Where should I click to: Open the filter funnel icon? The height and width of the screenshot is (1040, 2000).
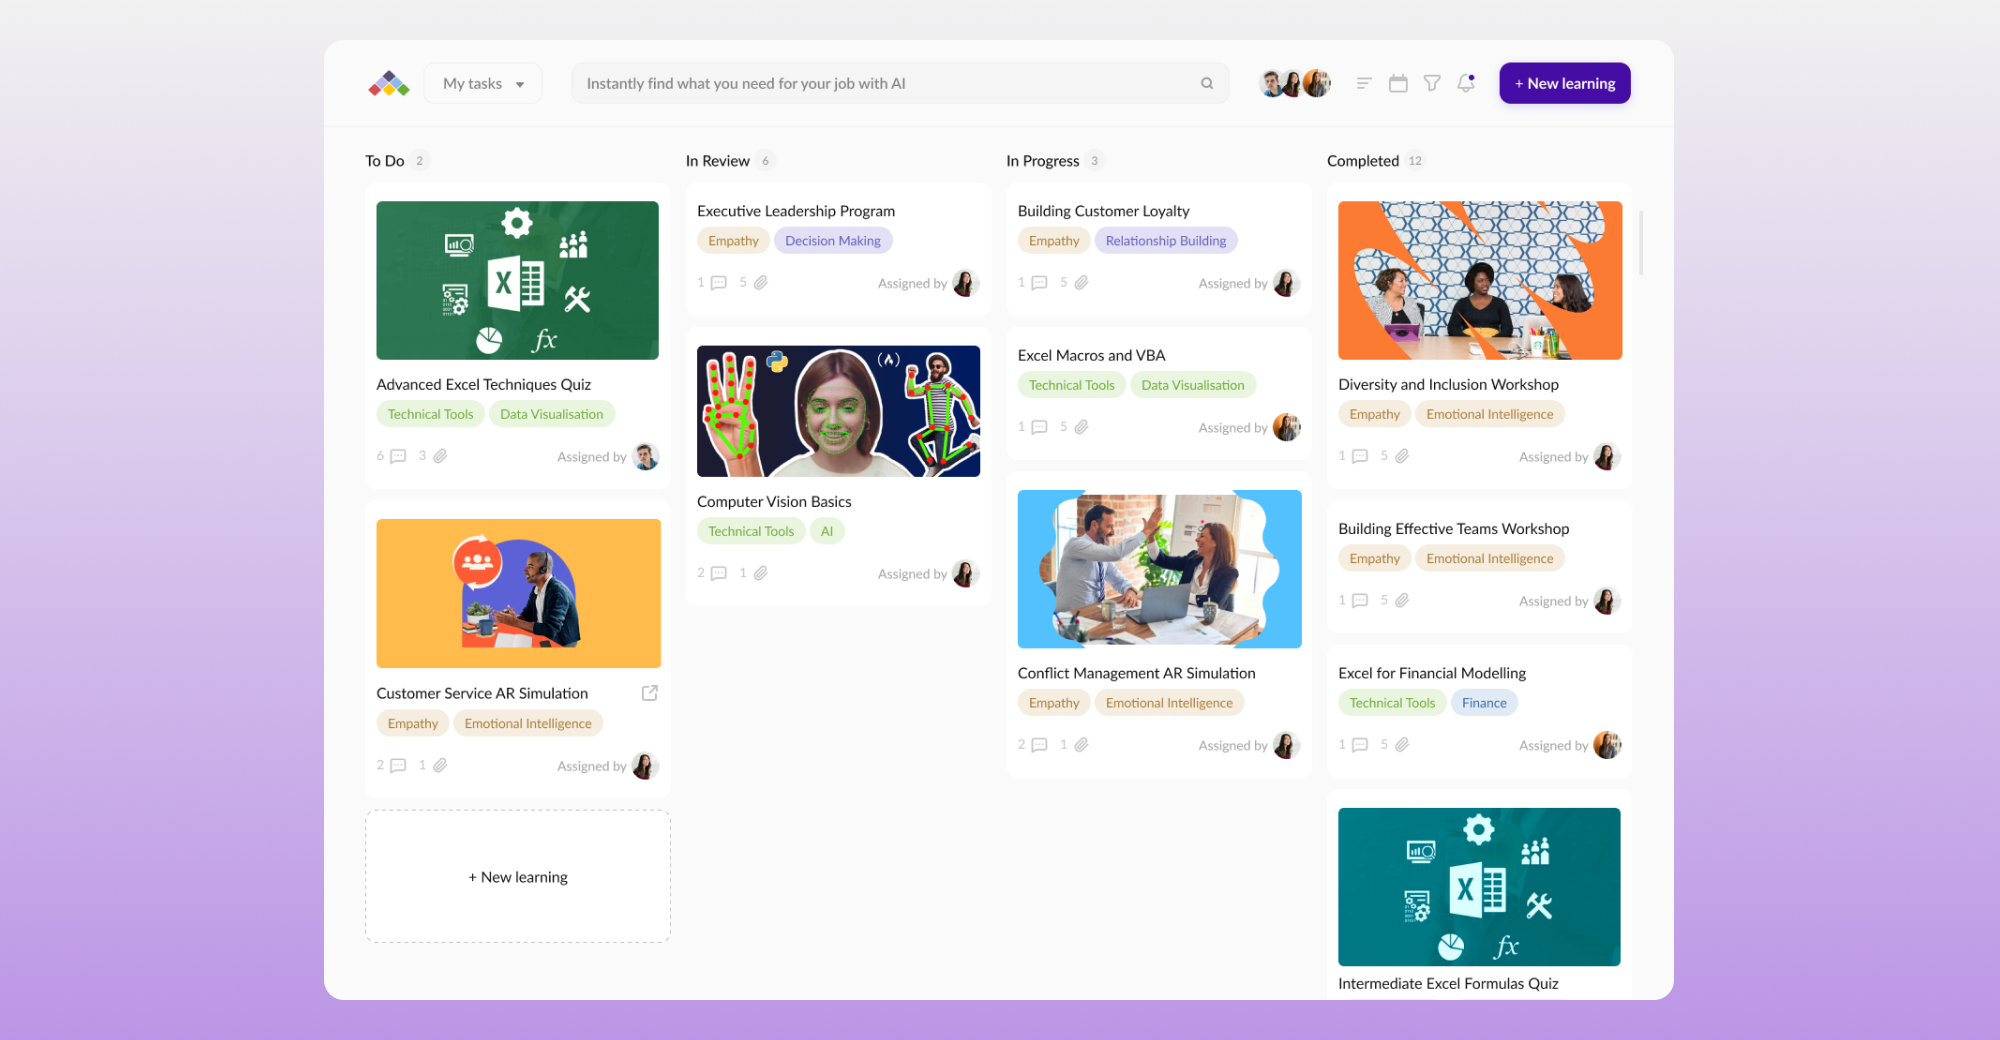click(1432, 84)
